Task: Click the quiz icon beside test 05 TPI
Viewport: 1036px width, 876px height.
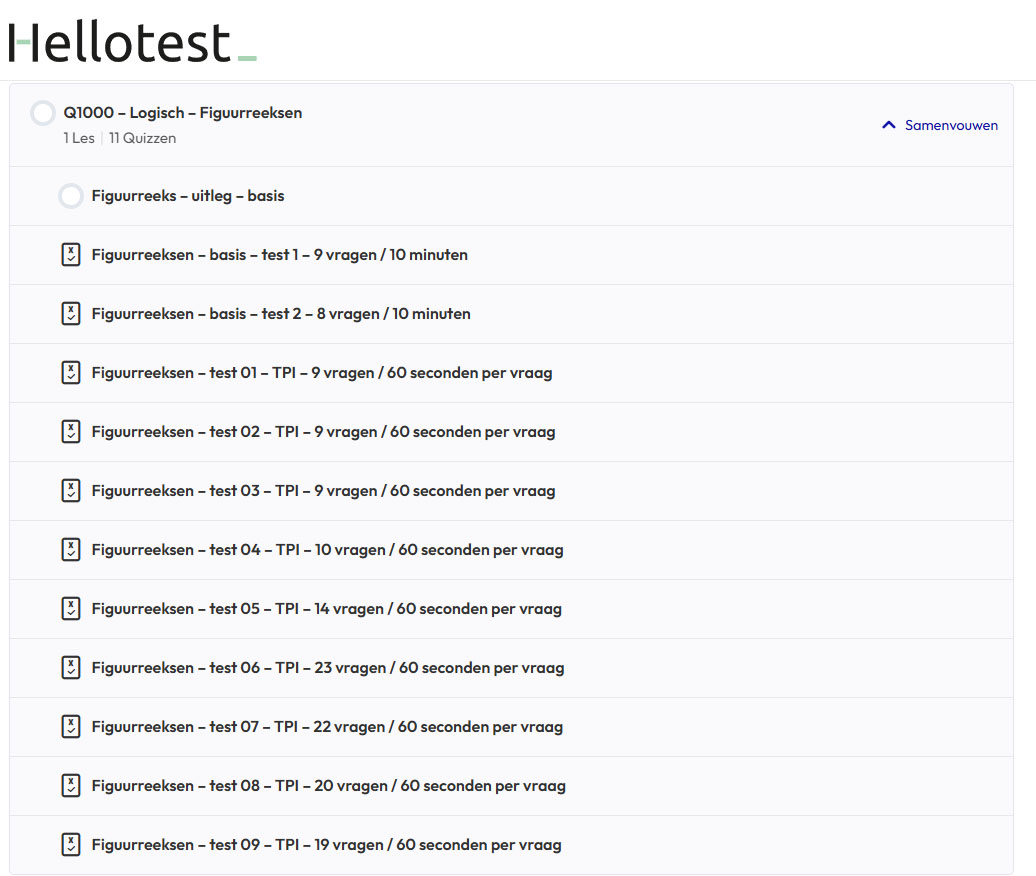Action: pos(70,609)
